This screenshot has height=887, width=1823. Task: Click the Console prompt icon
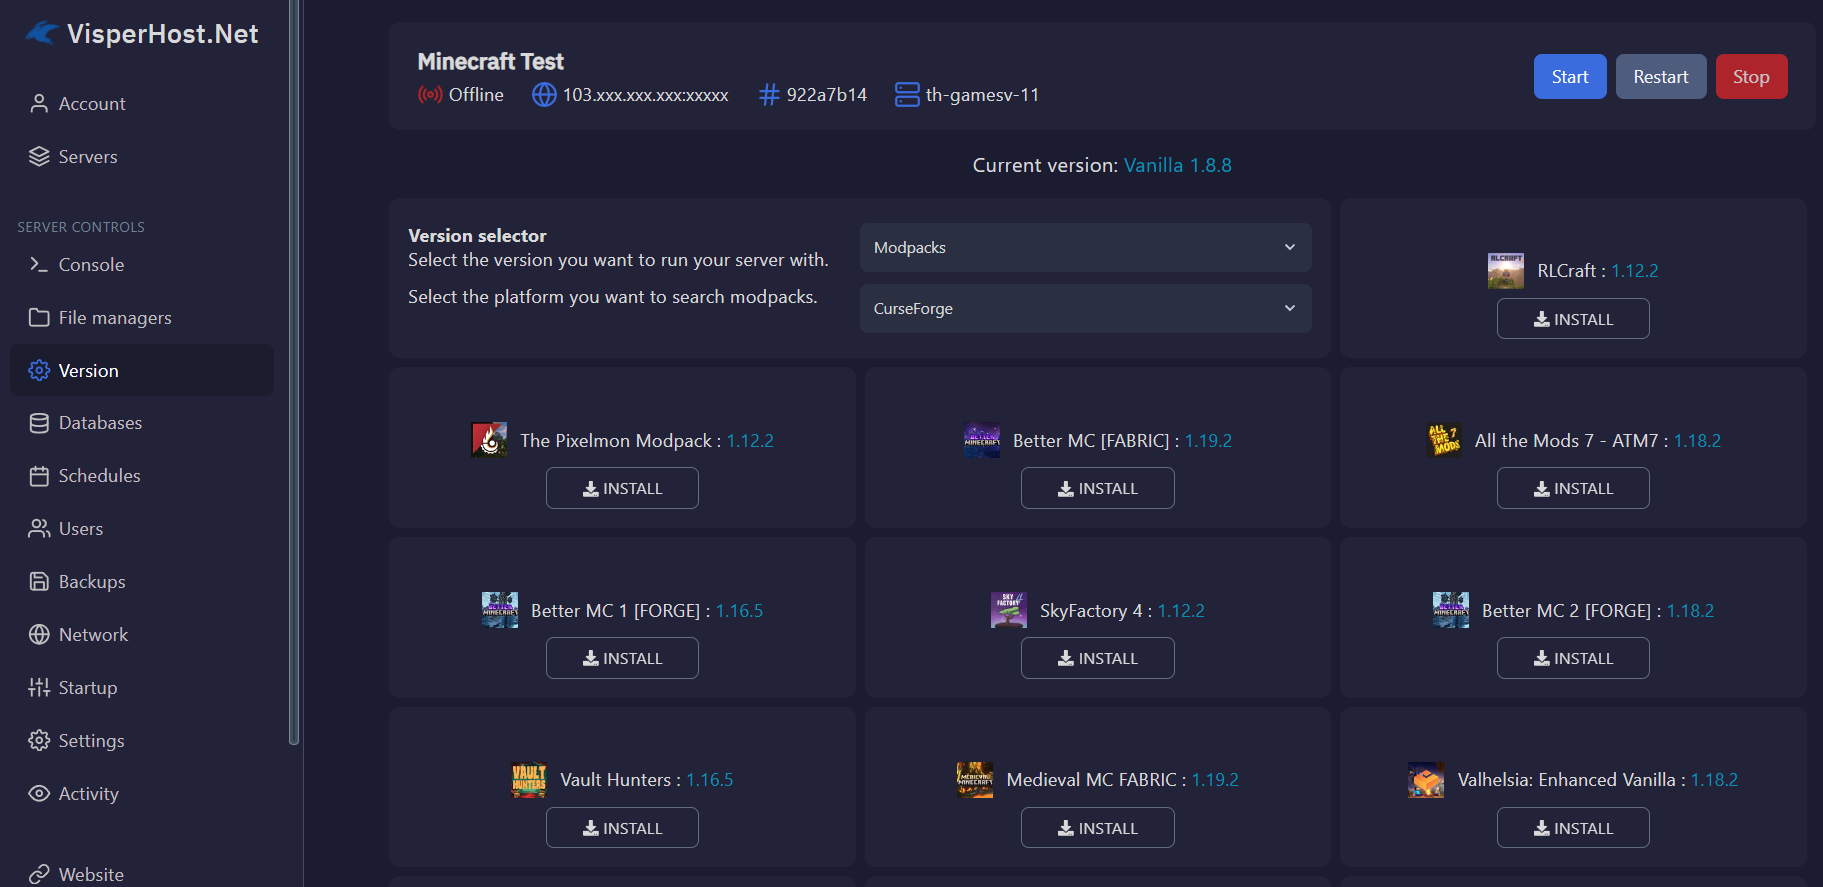tap(39, 265)
